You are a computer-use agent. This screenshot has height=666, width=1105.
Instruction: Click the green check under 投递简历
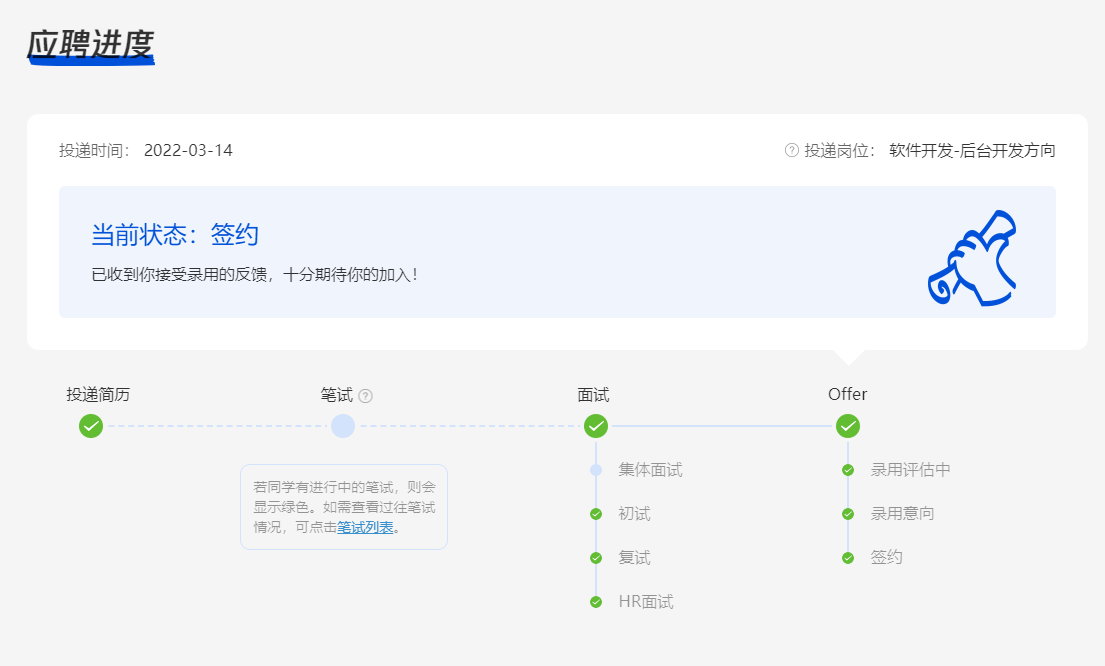91,426
